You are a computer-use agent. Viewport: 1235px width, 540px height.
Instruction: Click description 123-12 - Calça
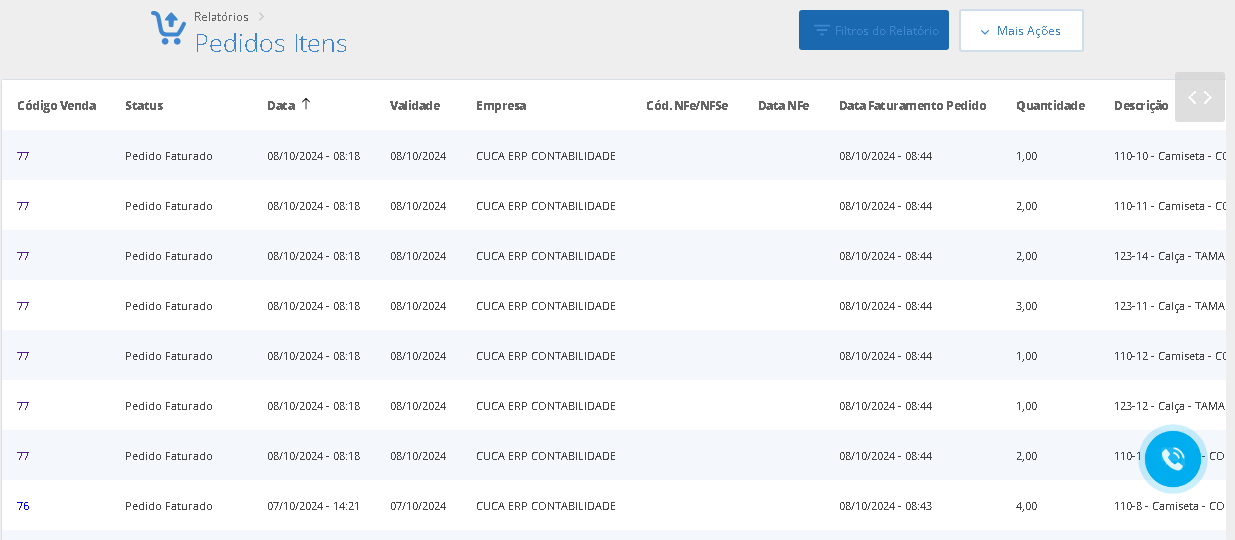(x=1170, y=406)
